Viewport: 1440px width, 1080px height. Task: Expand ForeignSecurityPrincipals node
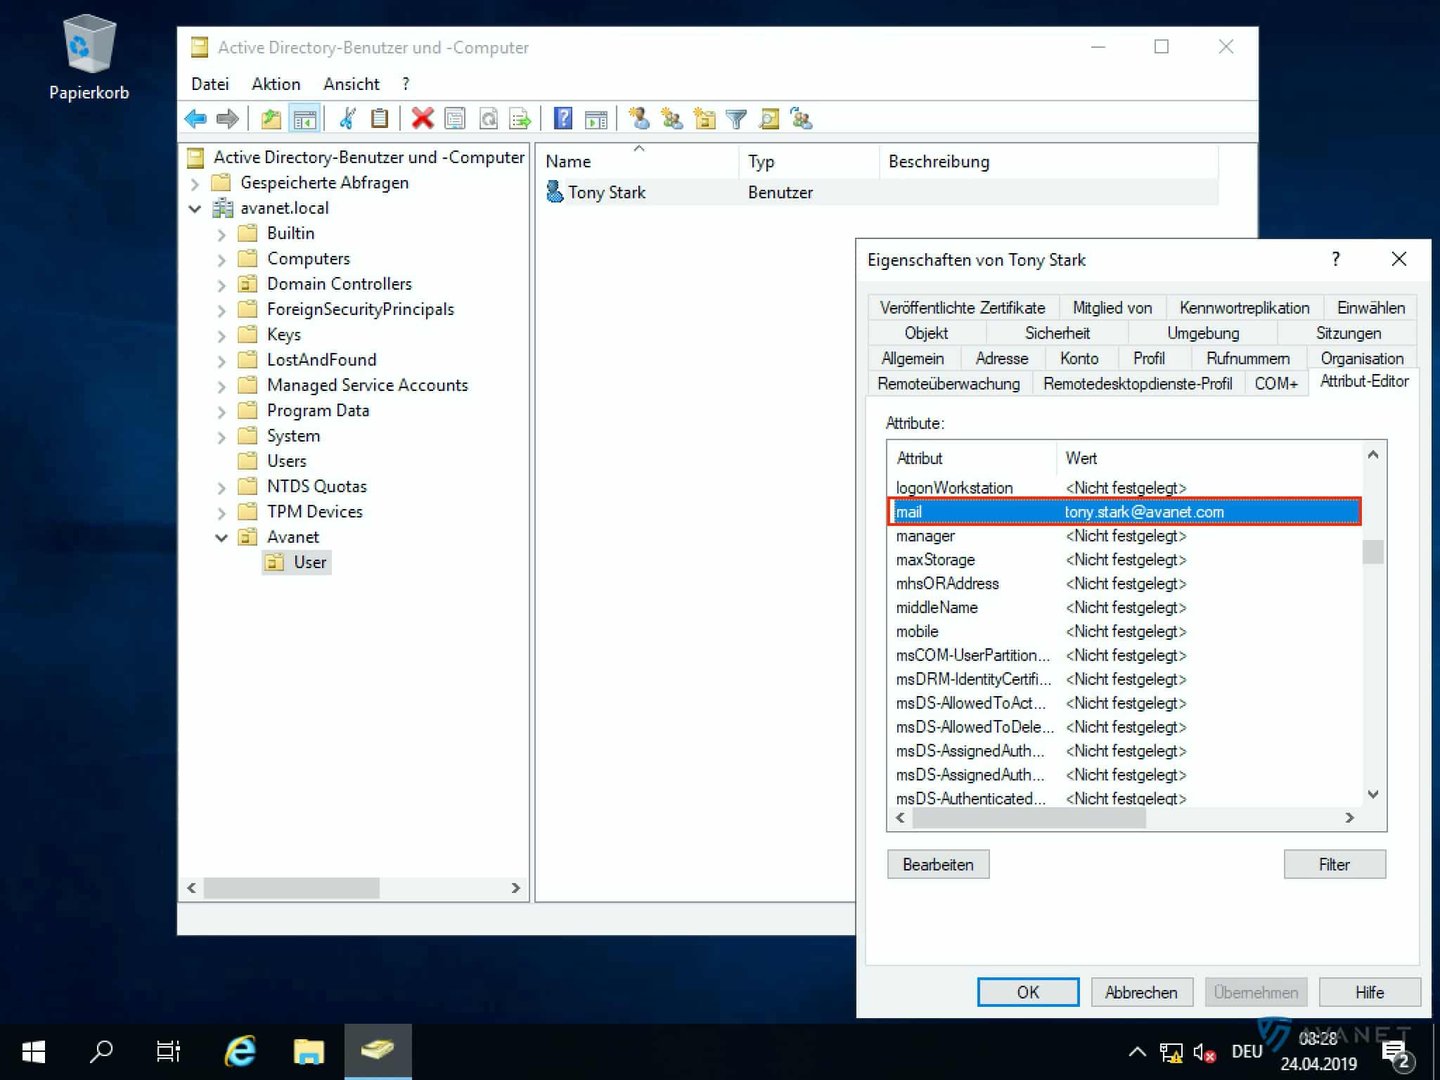(x=221, y=311)
